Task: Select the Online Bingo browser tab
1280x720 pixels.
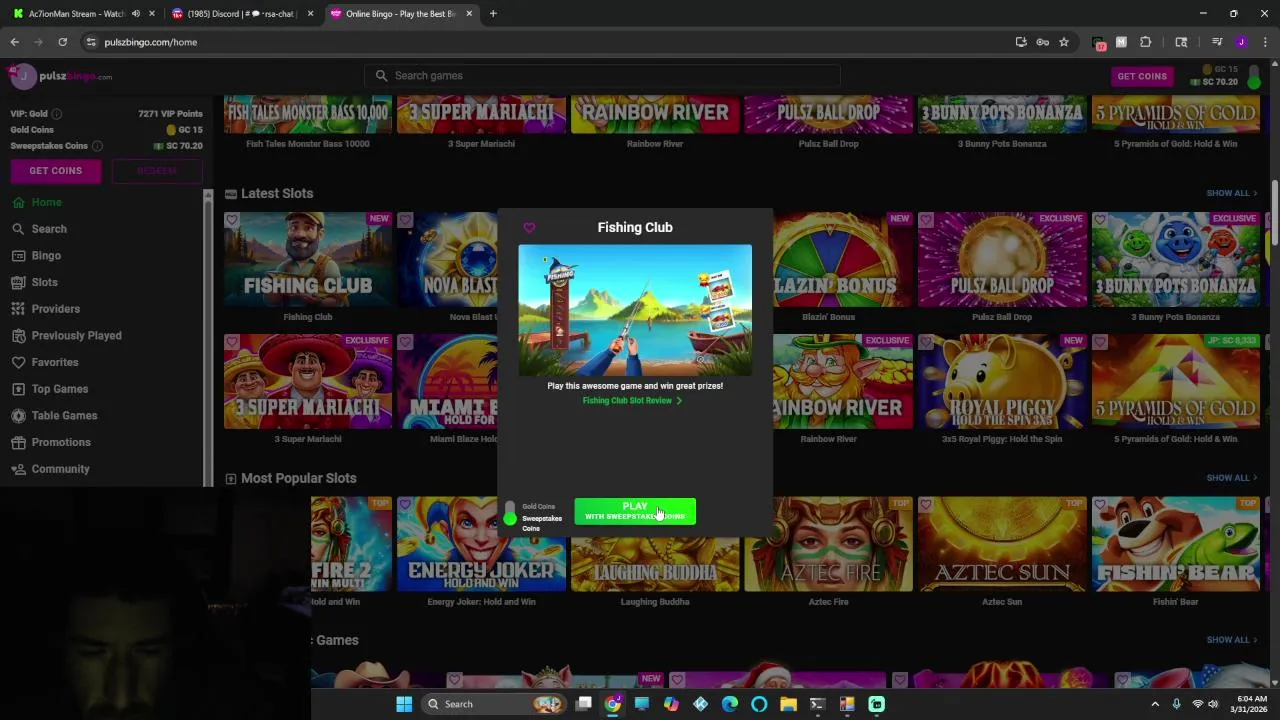Action: coord(400,14)
